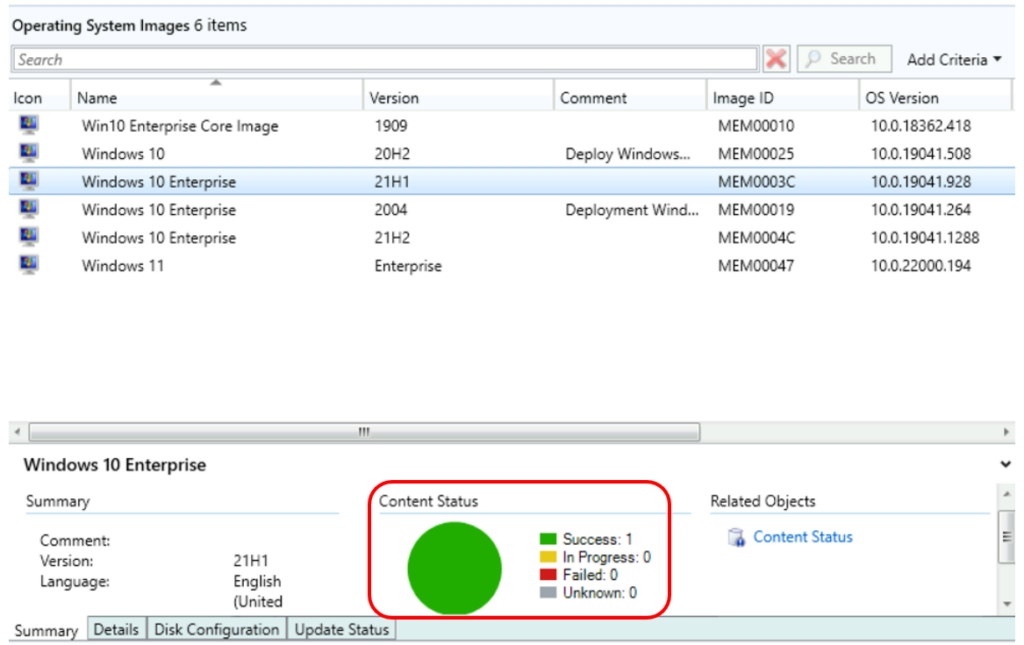The height and width of the screenshot is (645, 1024).
Task: Select Windows 10 Enterprise version 21H1
Action: point(512,181)
